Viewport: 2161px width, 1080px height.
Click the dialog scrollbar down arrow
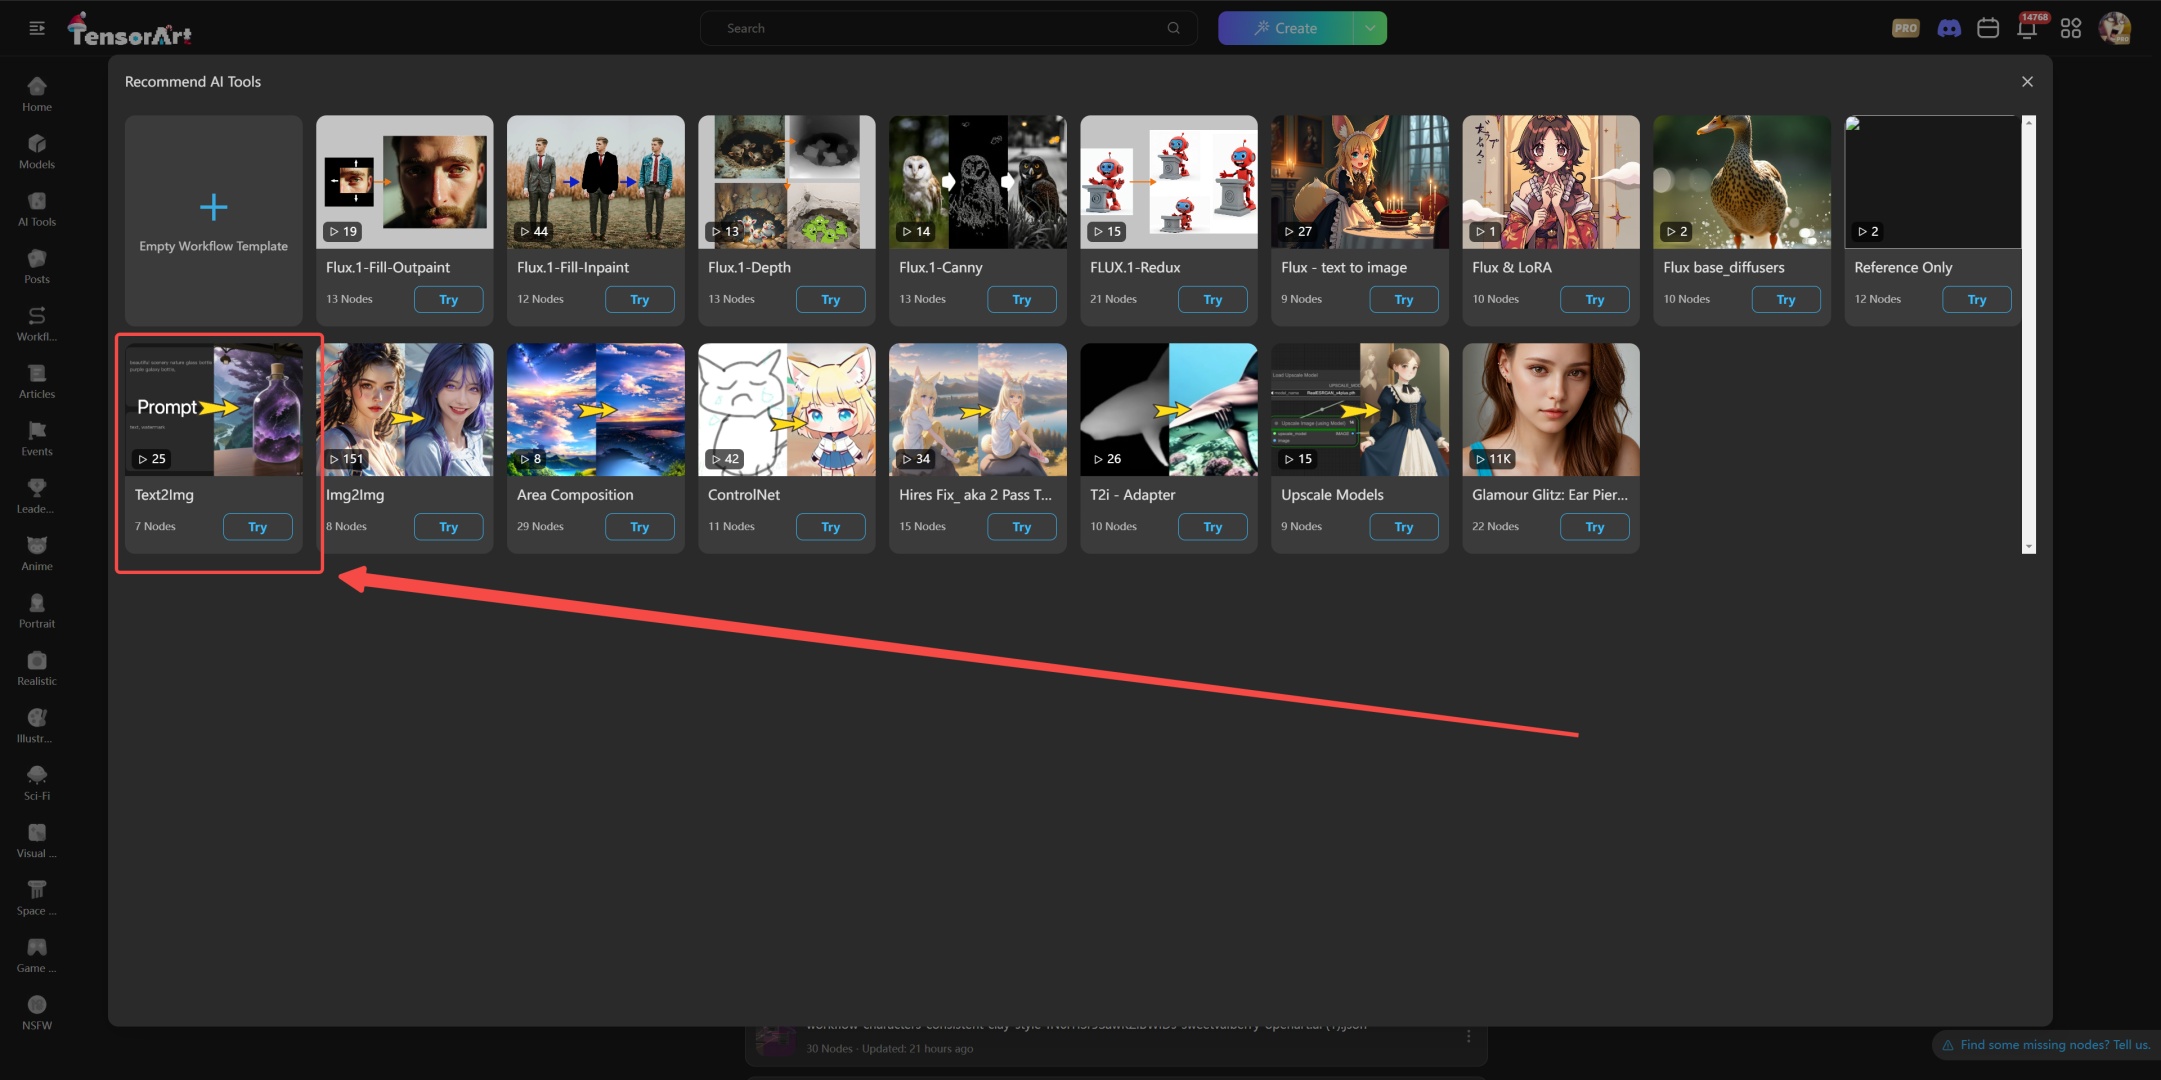pos(2028,547)
